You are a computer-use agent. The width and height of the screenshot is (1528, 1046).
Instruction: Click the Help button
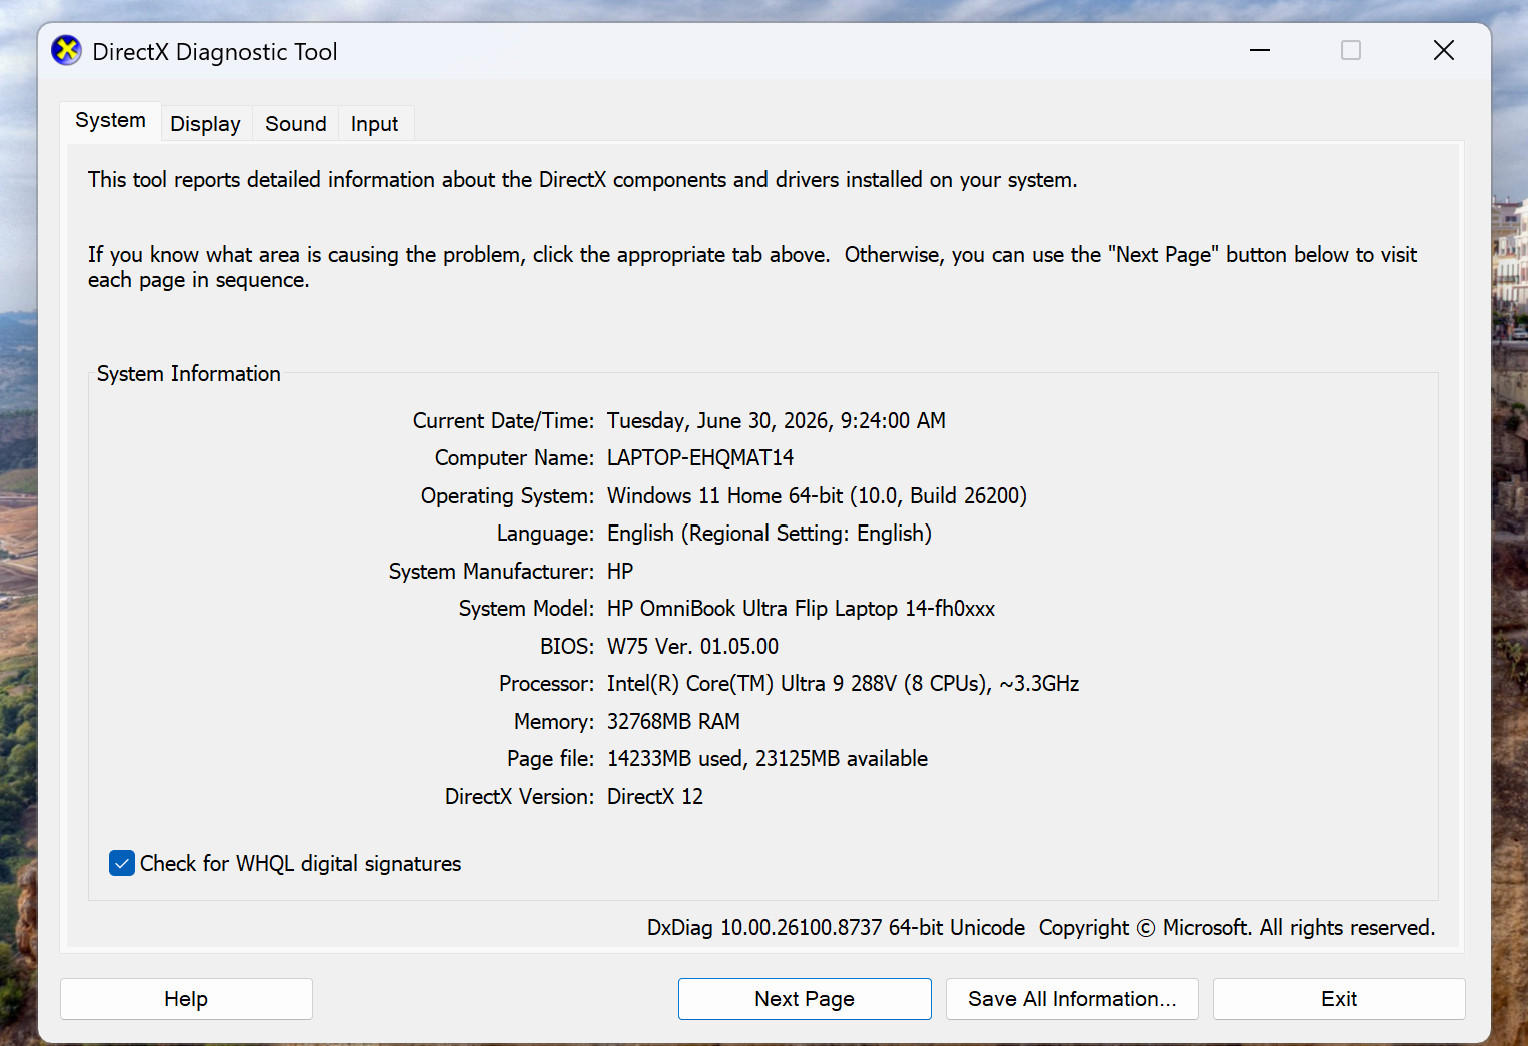point(186,999)
